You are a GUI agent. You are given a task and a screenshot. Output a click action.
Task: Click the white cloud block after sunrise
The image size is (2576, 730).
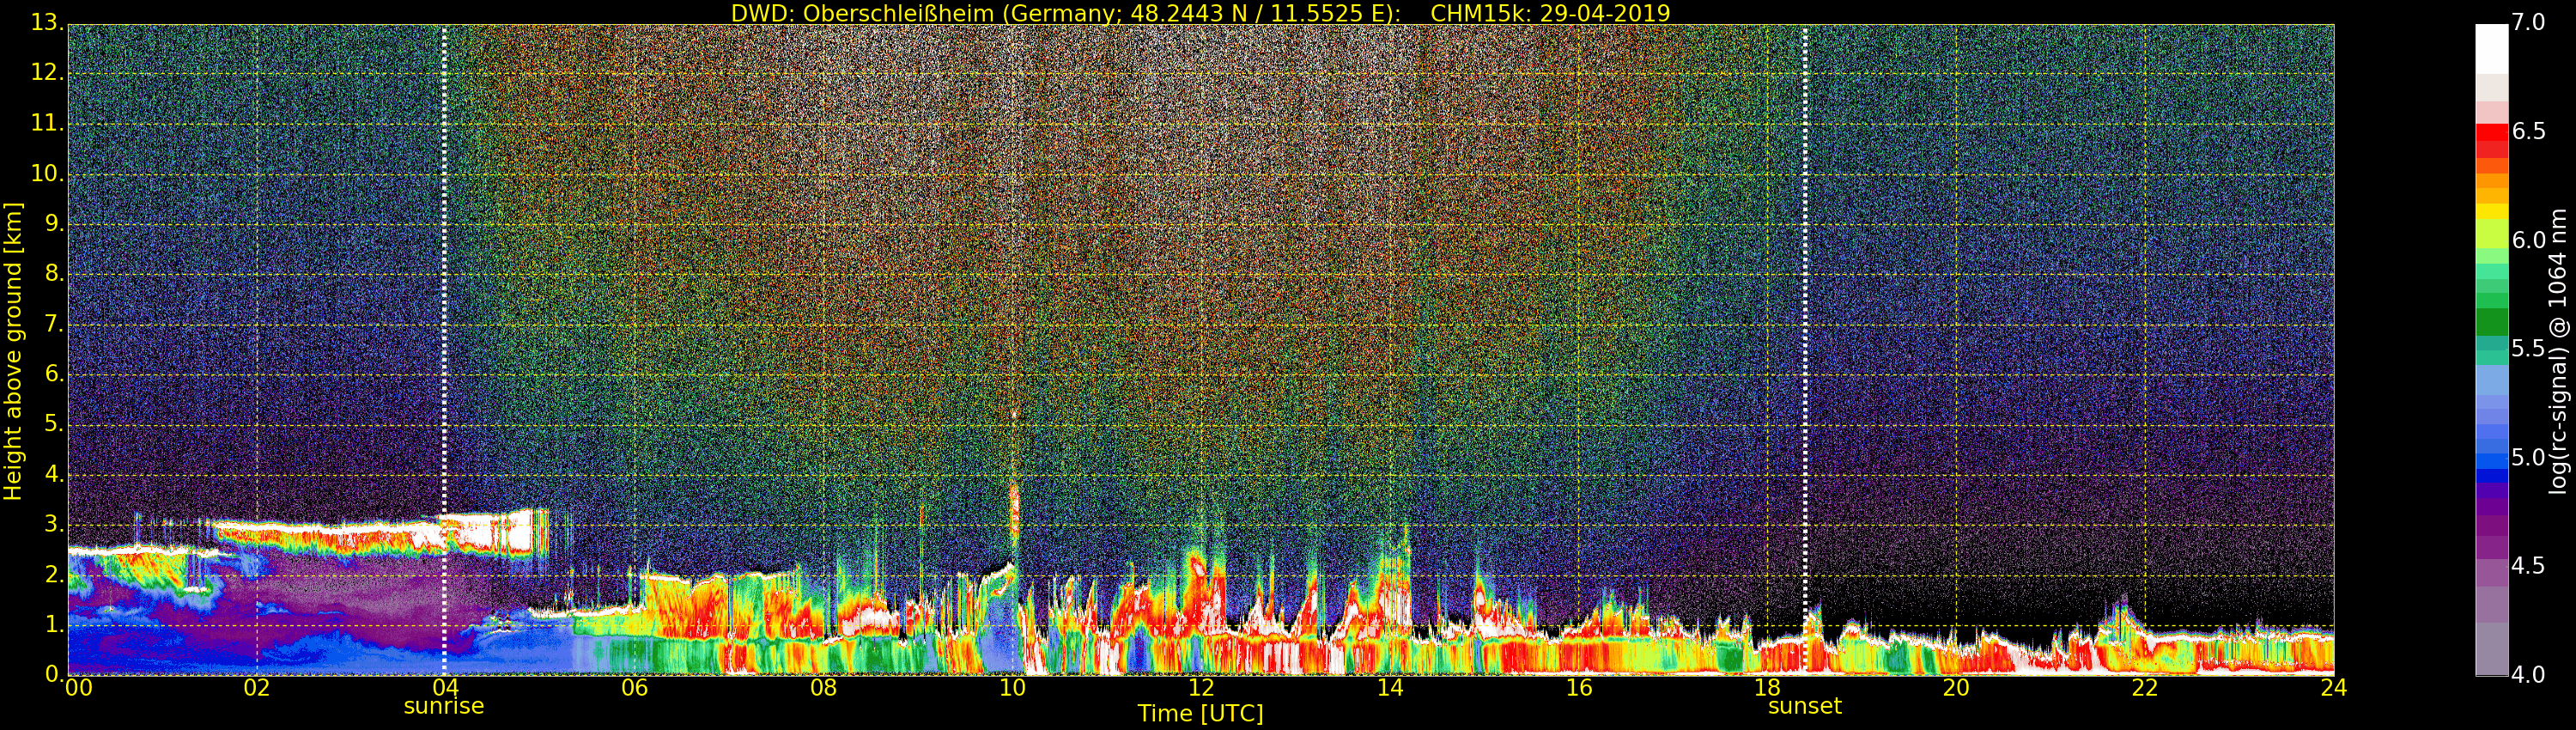pyautogui.click(x=490, y=532)
